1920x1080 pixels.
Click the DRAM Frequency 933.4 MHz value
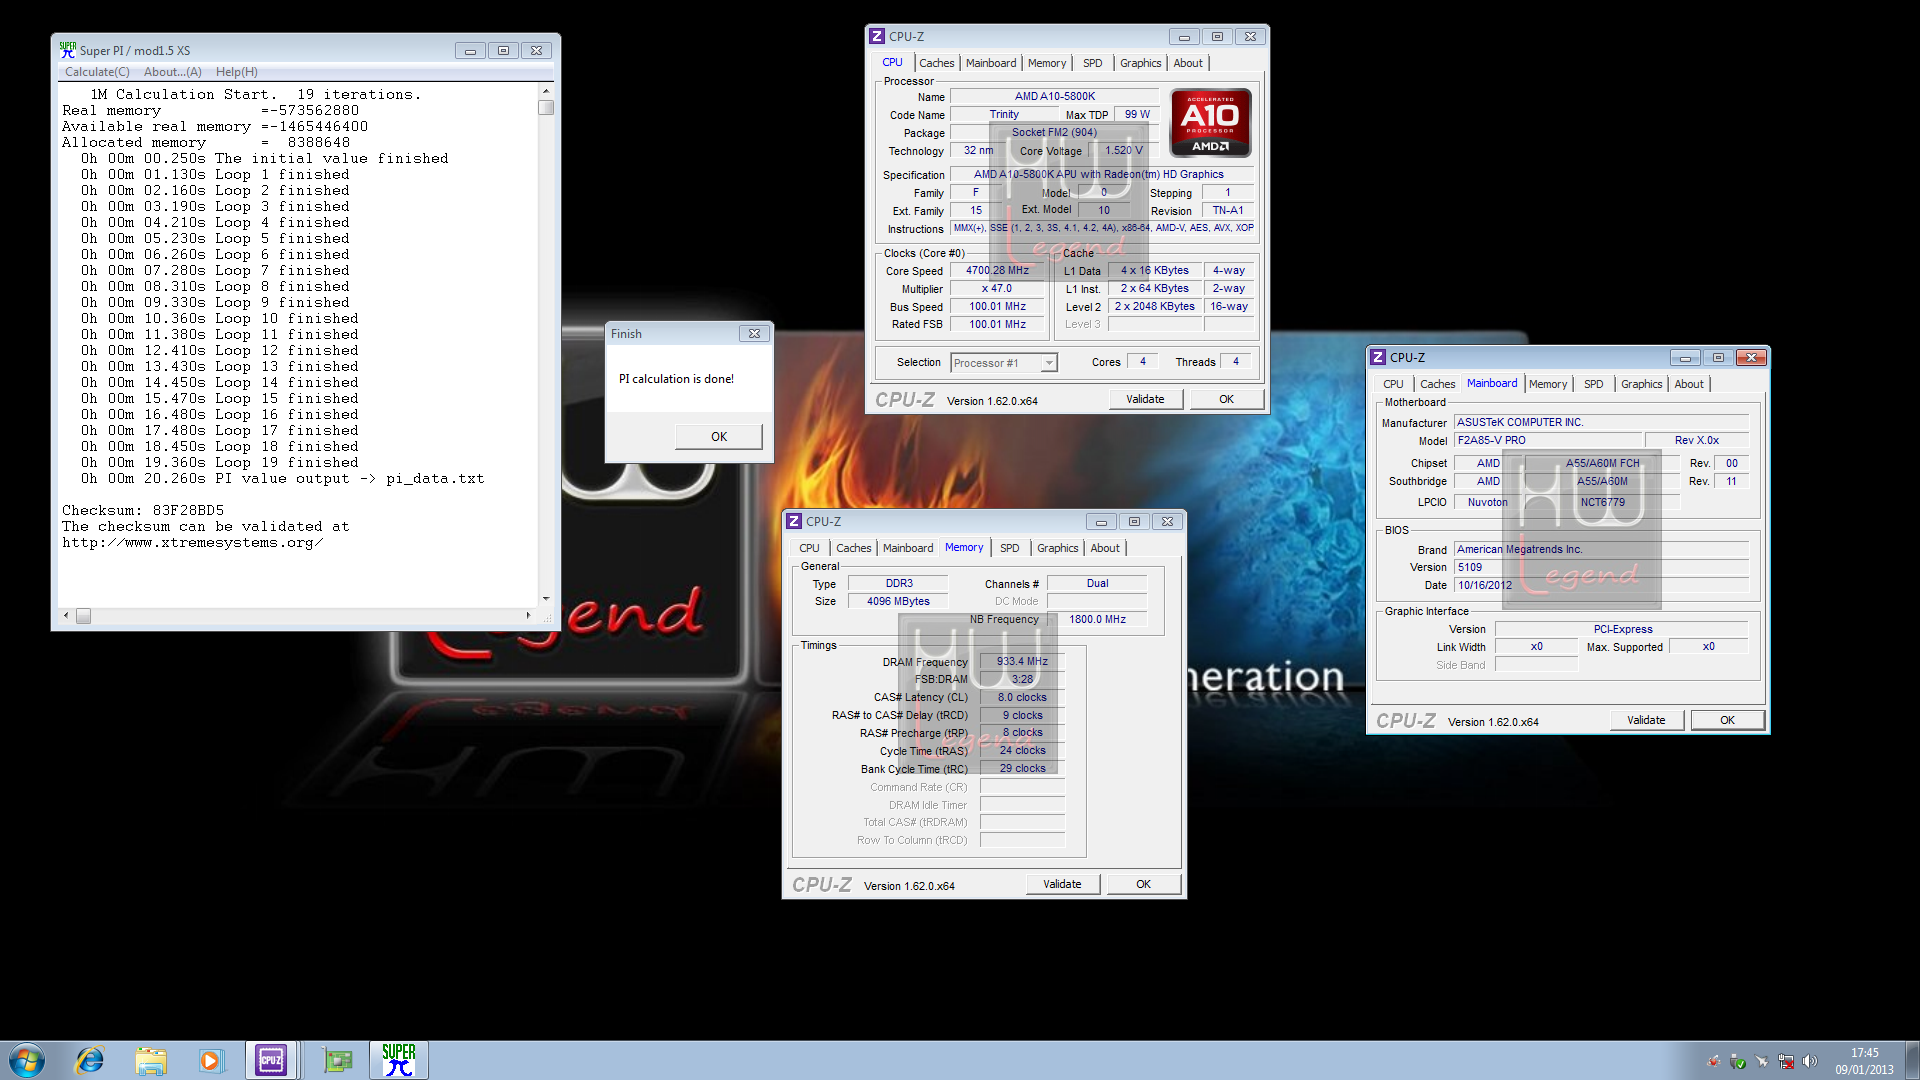[x=1022, y=661]
